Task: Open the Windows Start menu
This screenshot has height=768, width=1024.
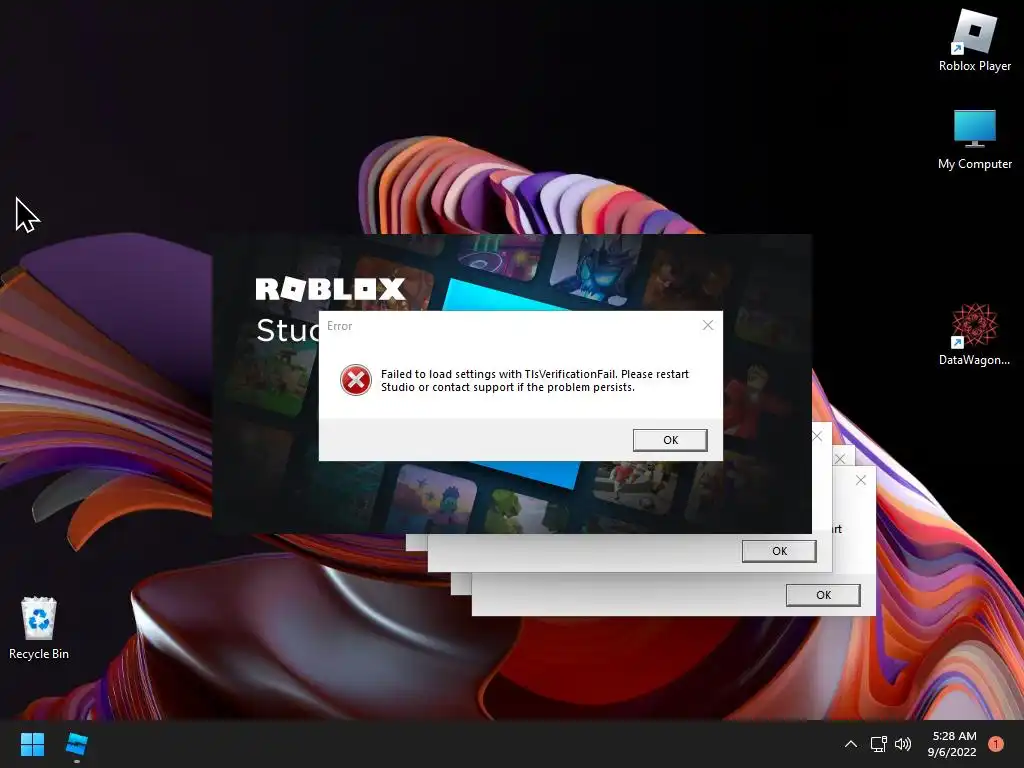Action: [x=32, y=744]
